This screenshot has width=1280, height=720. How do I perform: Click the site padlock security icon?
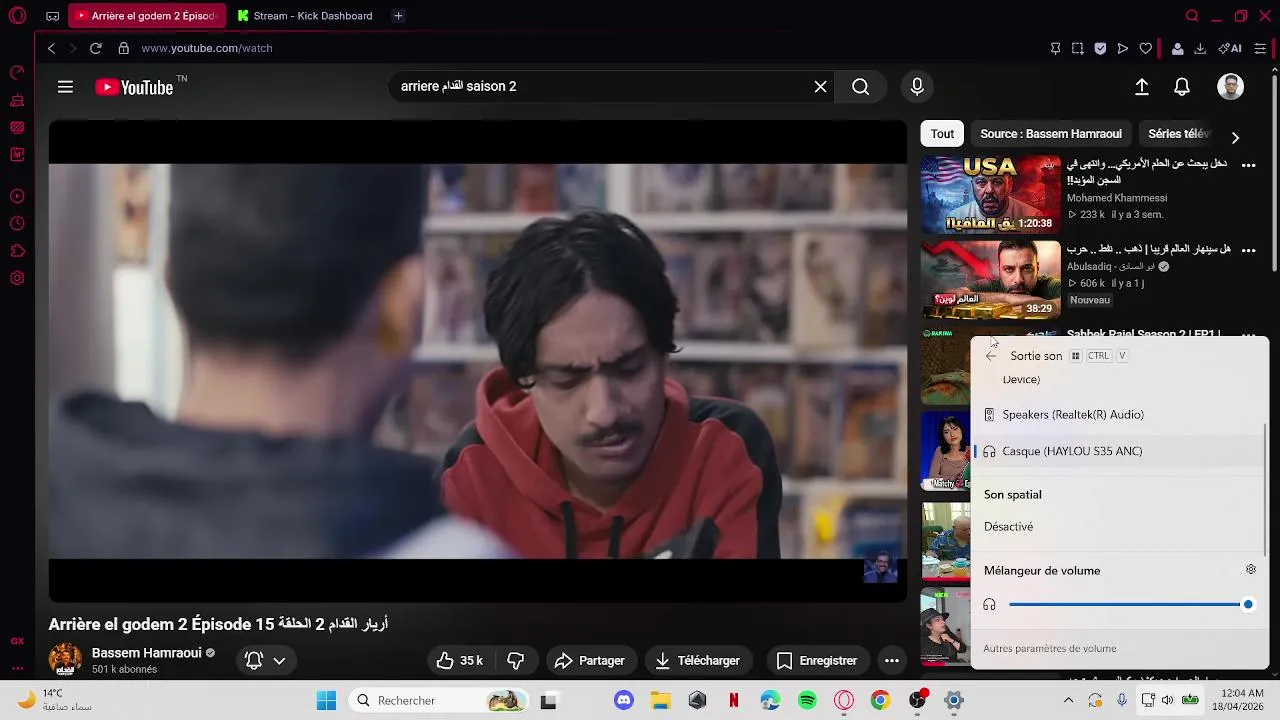click(124, 48)
